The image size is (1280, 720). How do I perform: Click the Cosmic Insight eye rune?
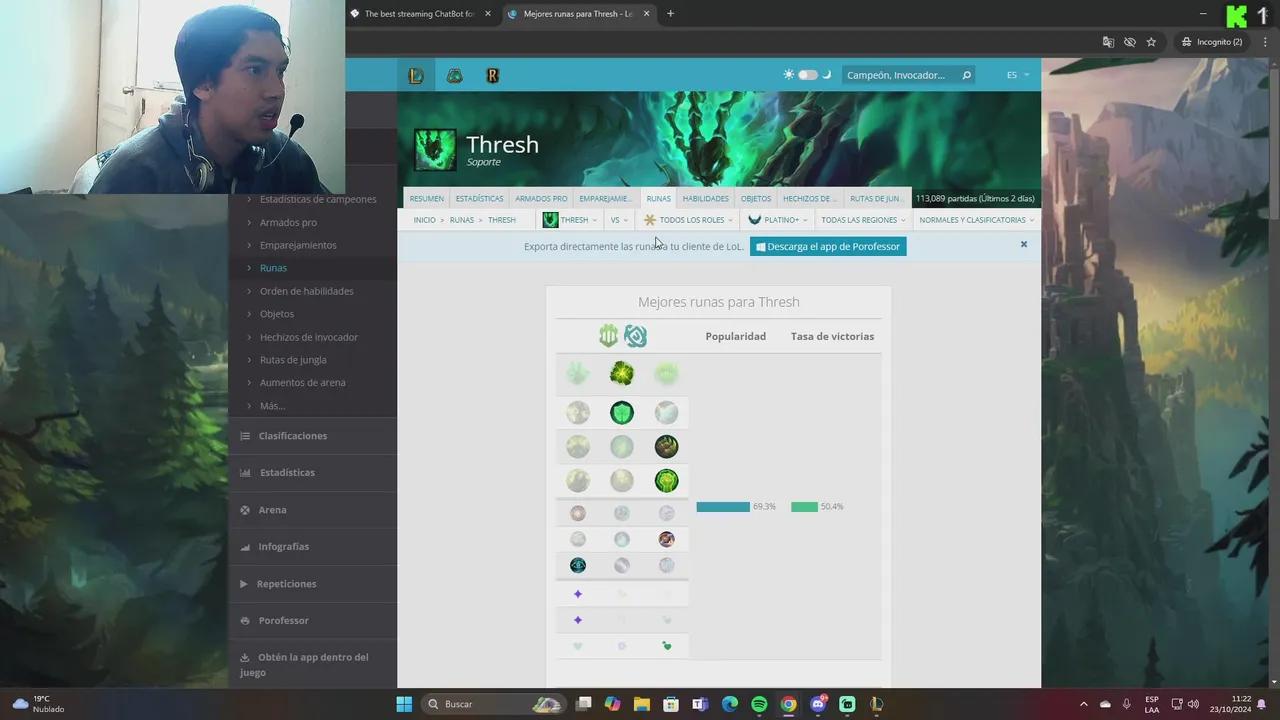(x=578, y=565)
